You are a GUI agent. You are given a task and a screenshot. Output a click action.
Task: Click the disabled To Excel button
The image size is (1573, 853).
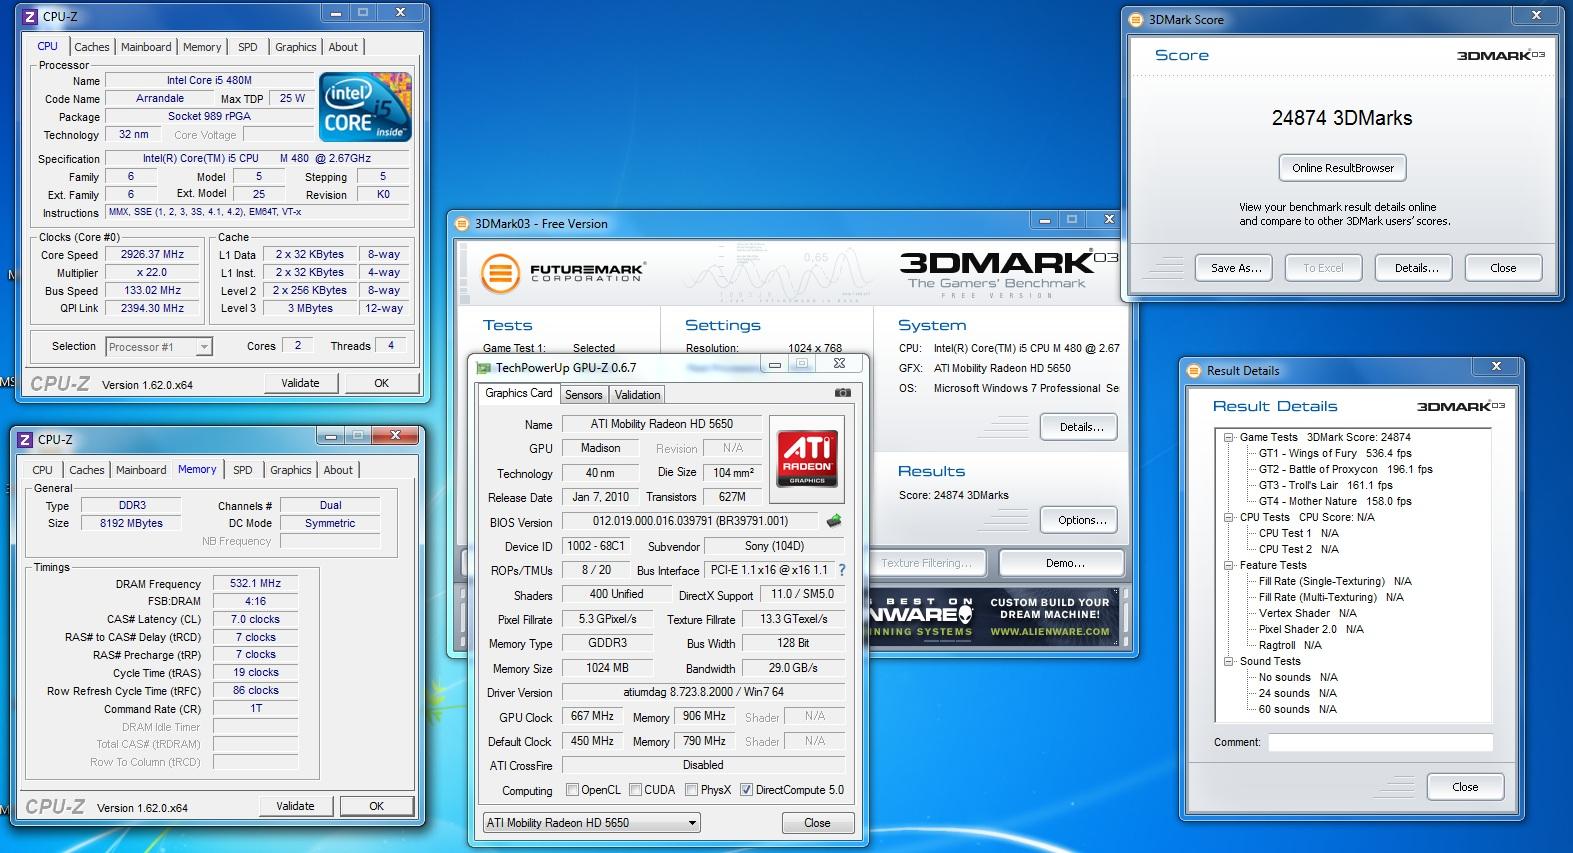[x=1323, y=268]
